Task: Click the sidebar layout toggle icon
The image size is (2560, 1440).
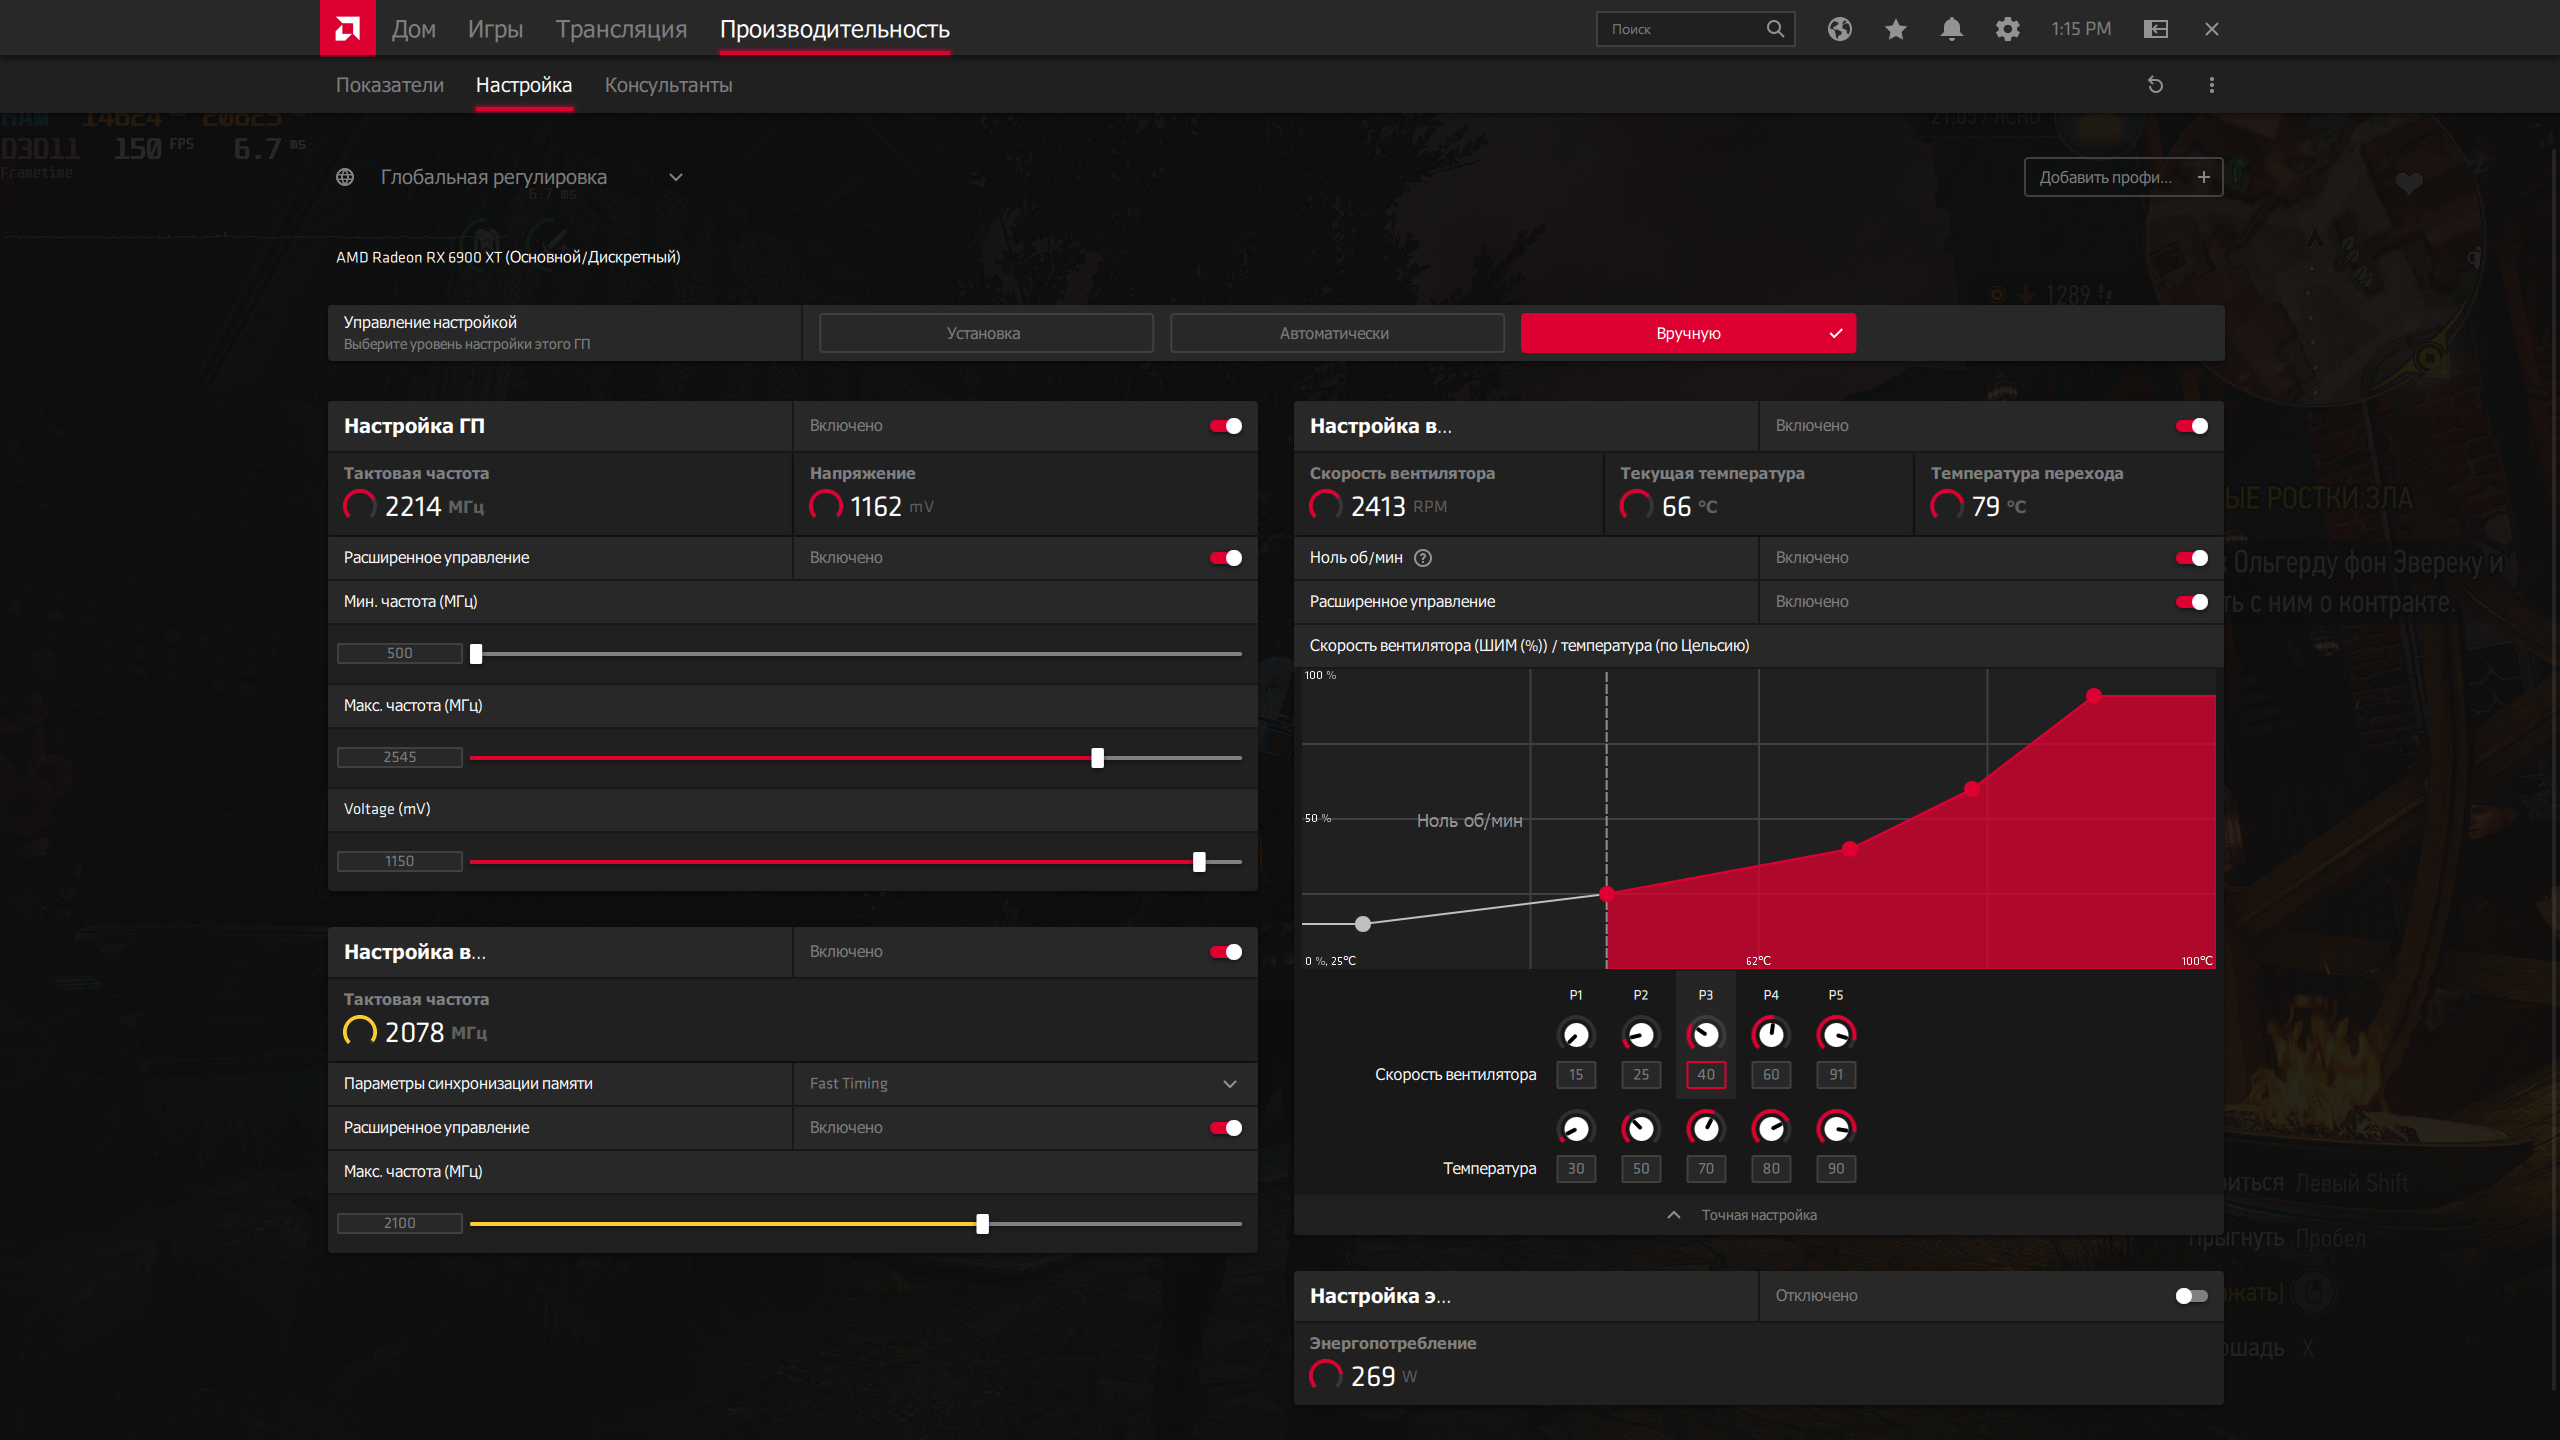Action: point(2155,29)
